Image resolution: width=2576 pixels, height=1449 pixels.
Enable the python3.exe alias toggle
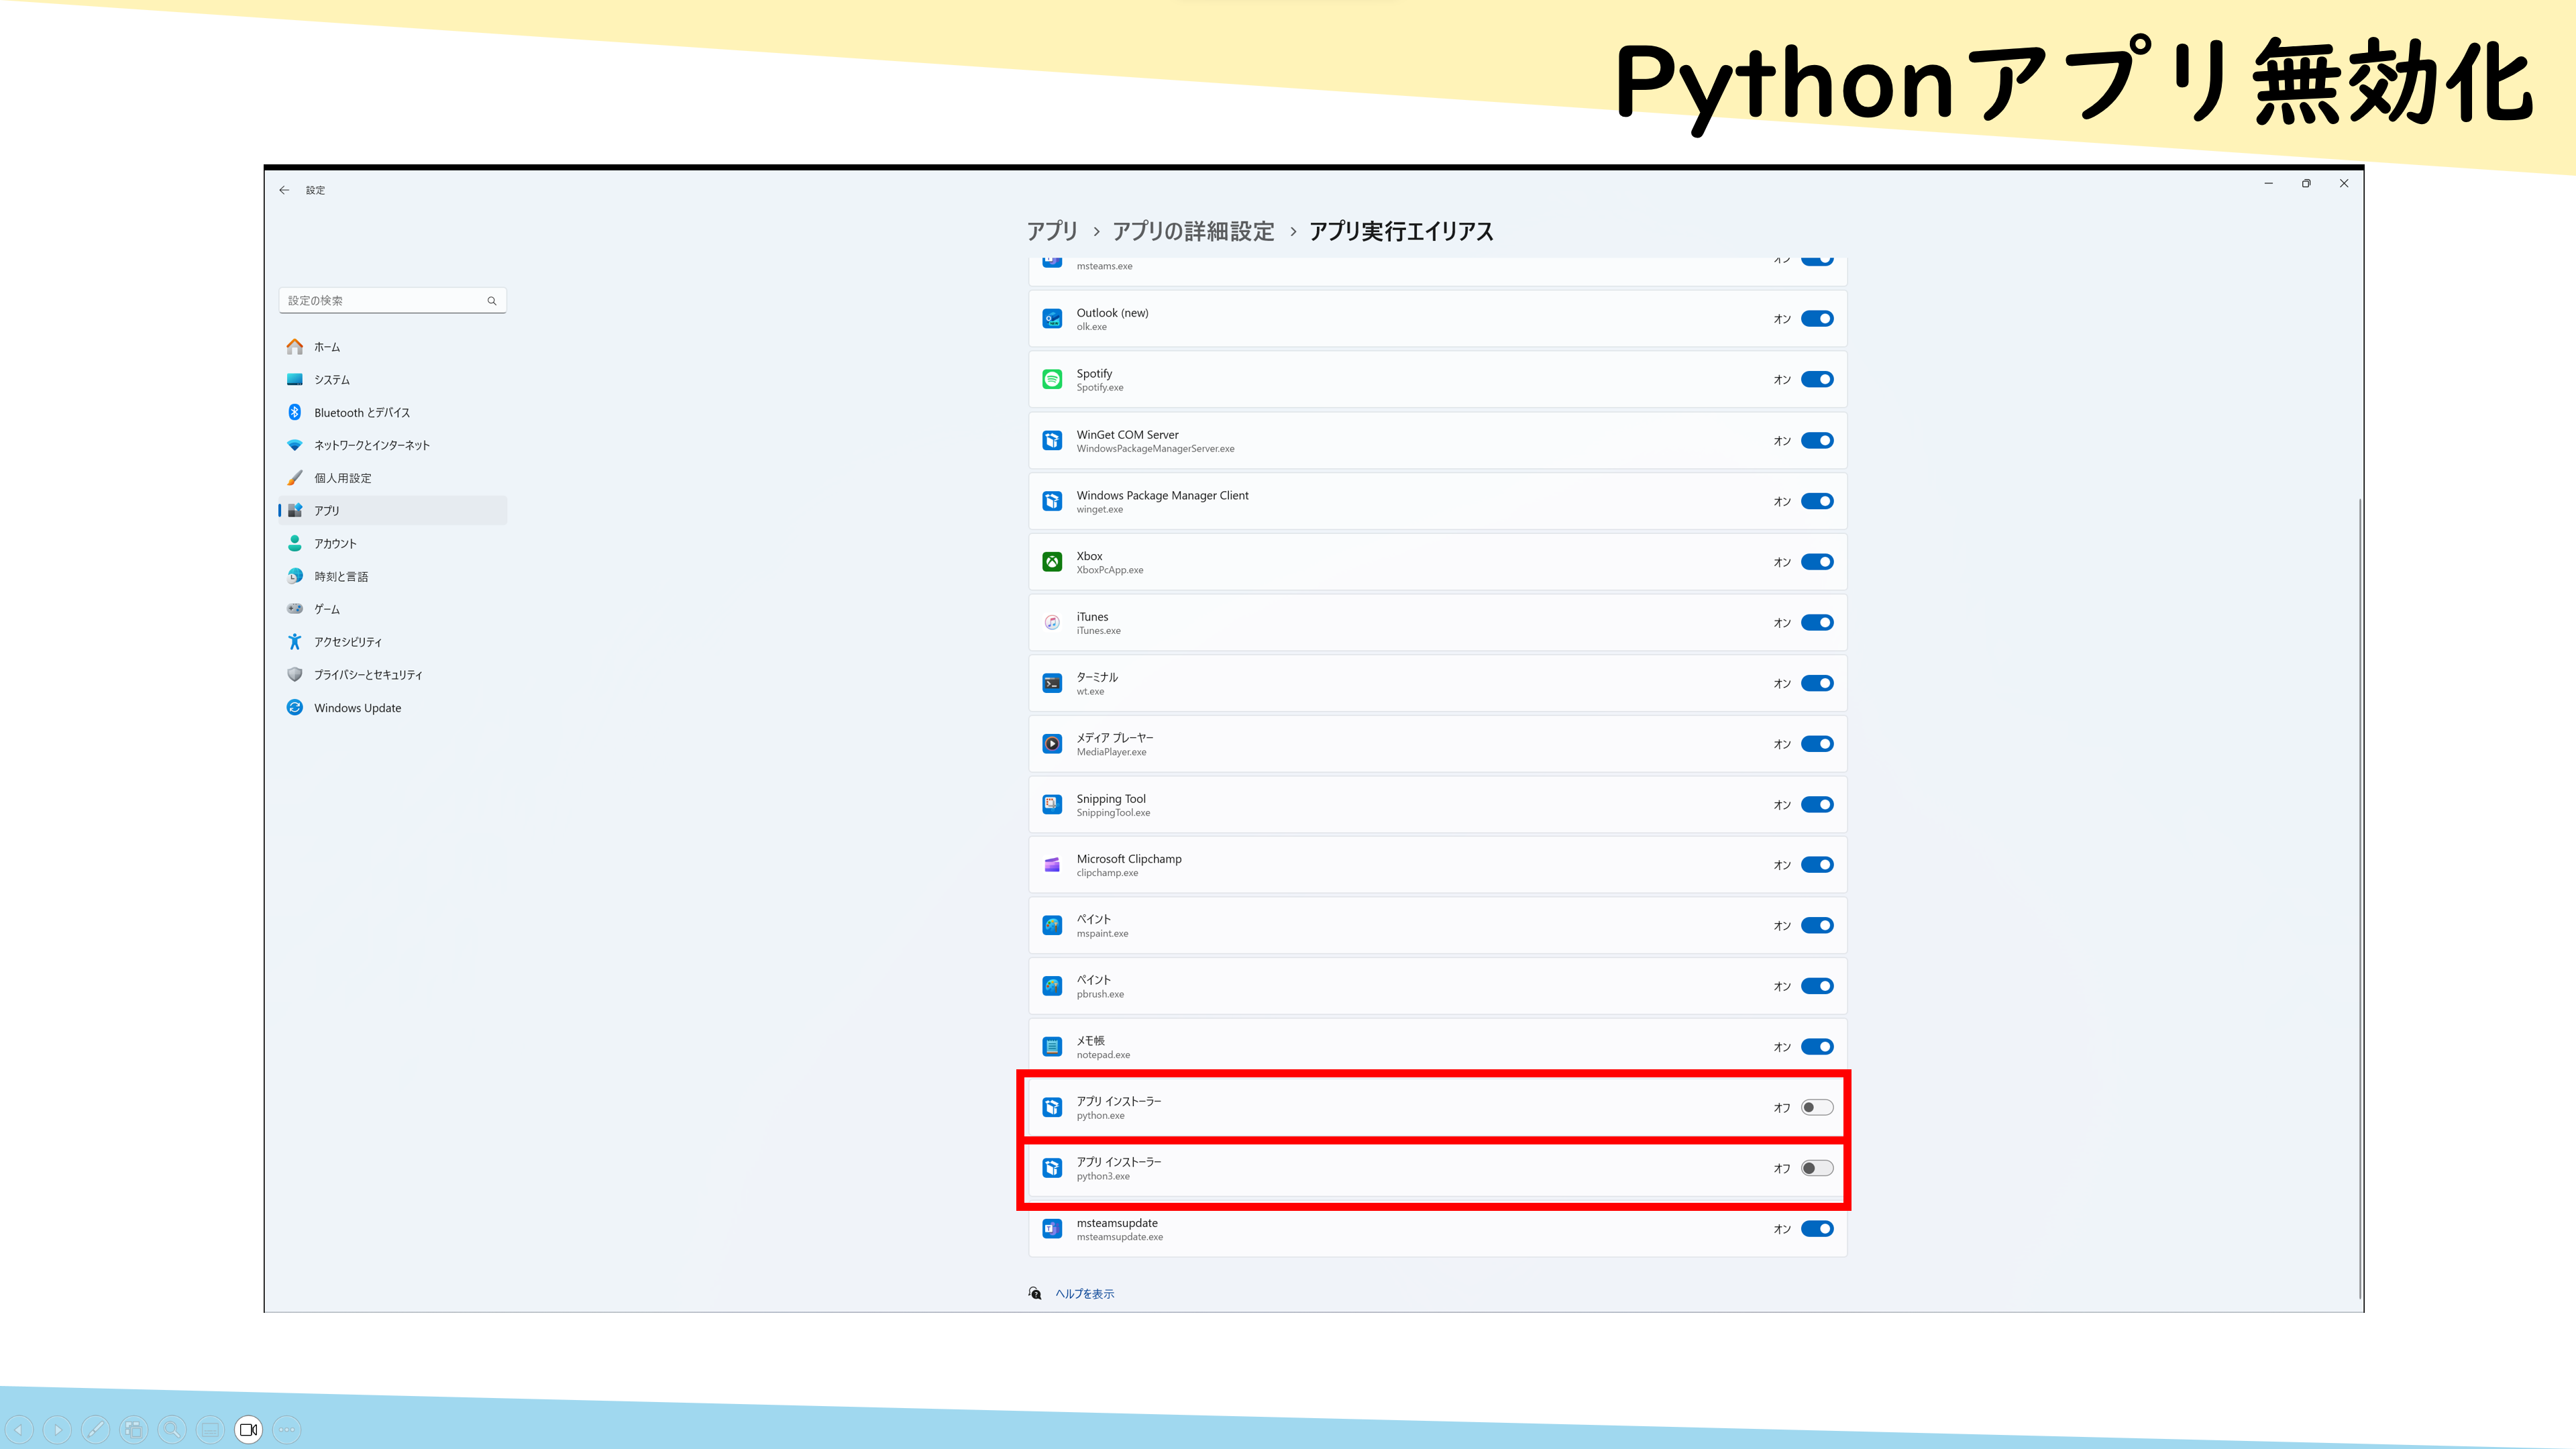tap(1817, 1169)
